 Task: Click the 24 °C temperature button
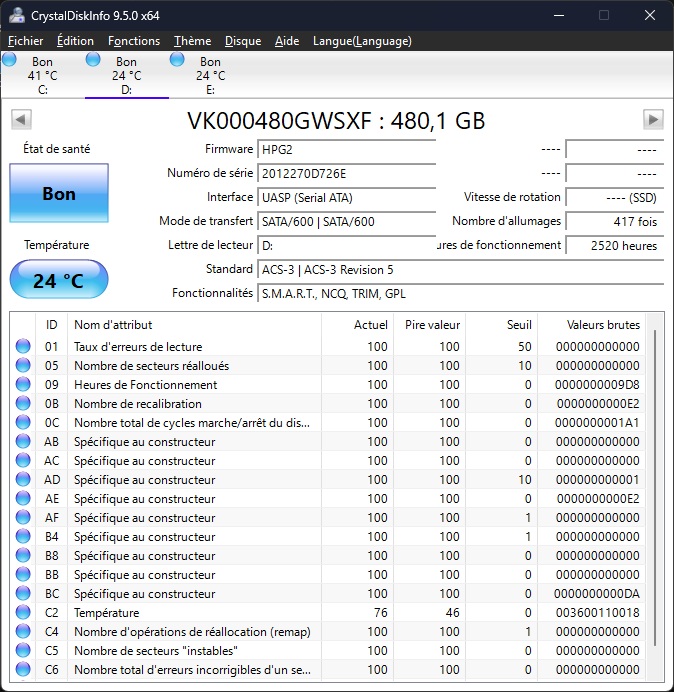pos(59,280)
